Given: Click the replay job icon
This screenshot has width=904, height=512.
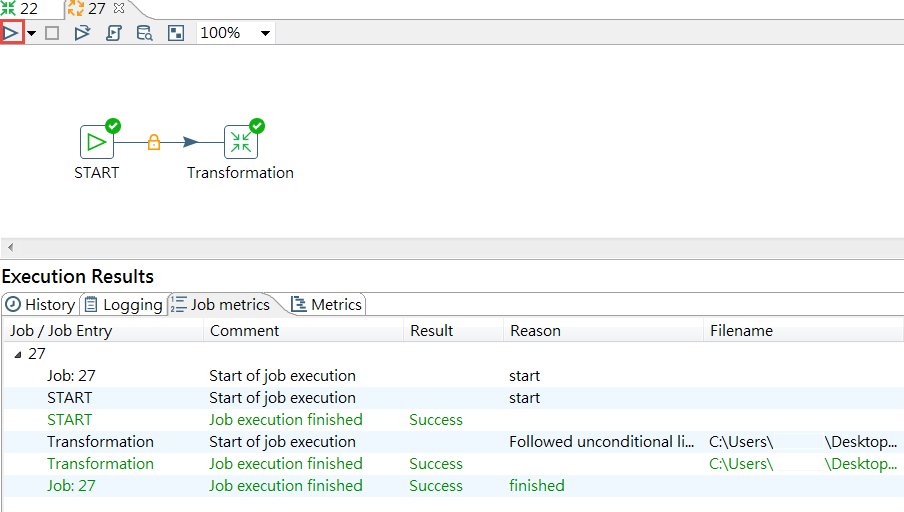Looking at the screenshot, I should (x=82, y=33).
